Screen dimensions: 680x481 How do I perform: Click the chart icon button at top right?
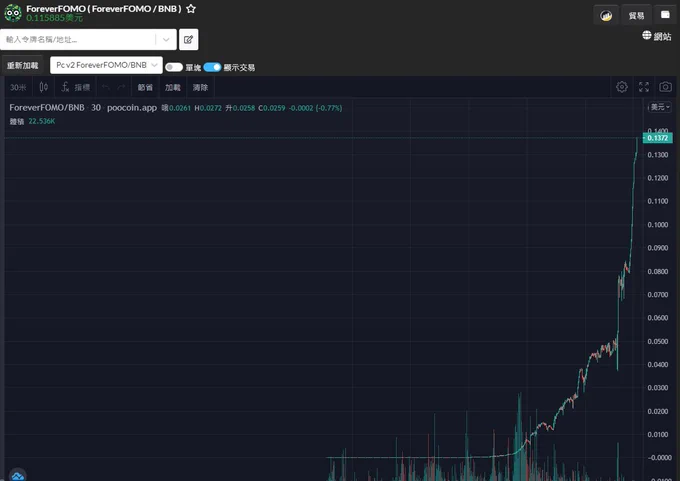606,16
